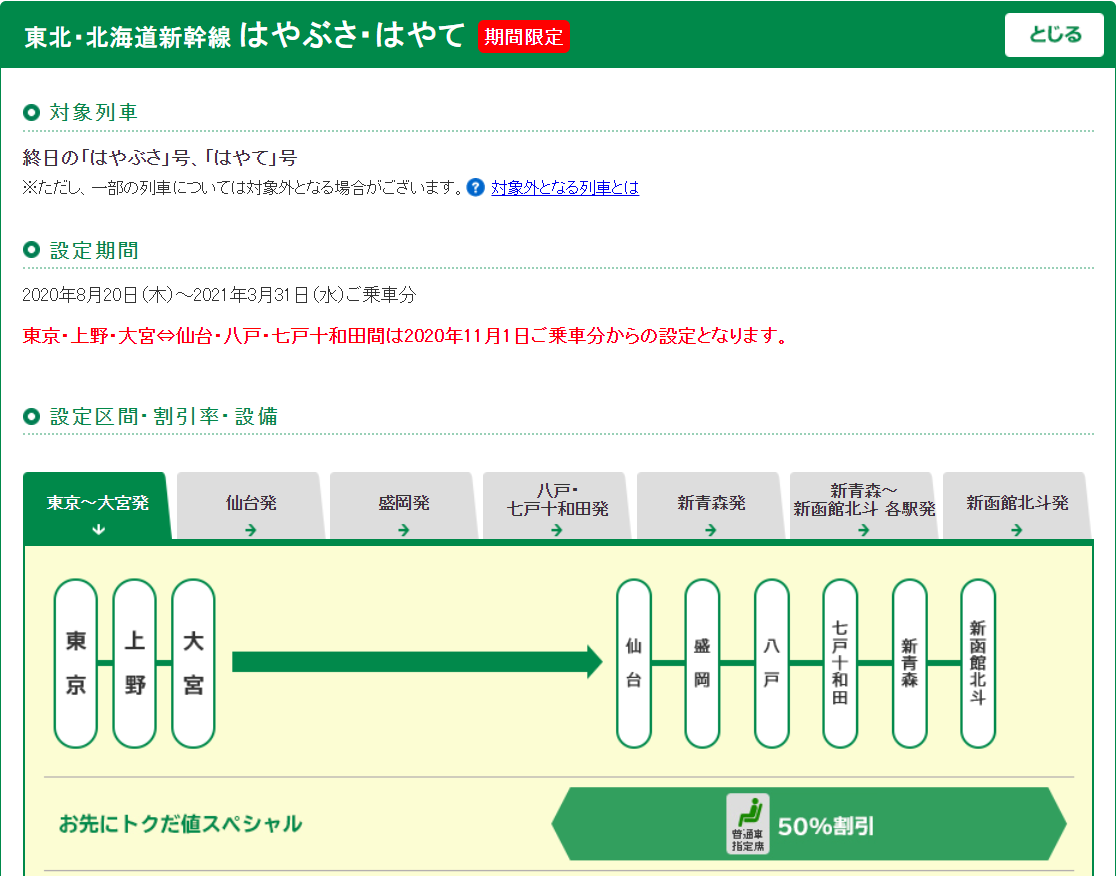Switch to the 盛岡発 tab
This screenshot has height=876, width=1118.
tap(404, 506)
